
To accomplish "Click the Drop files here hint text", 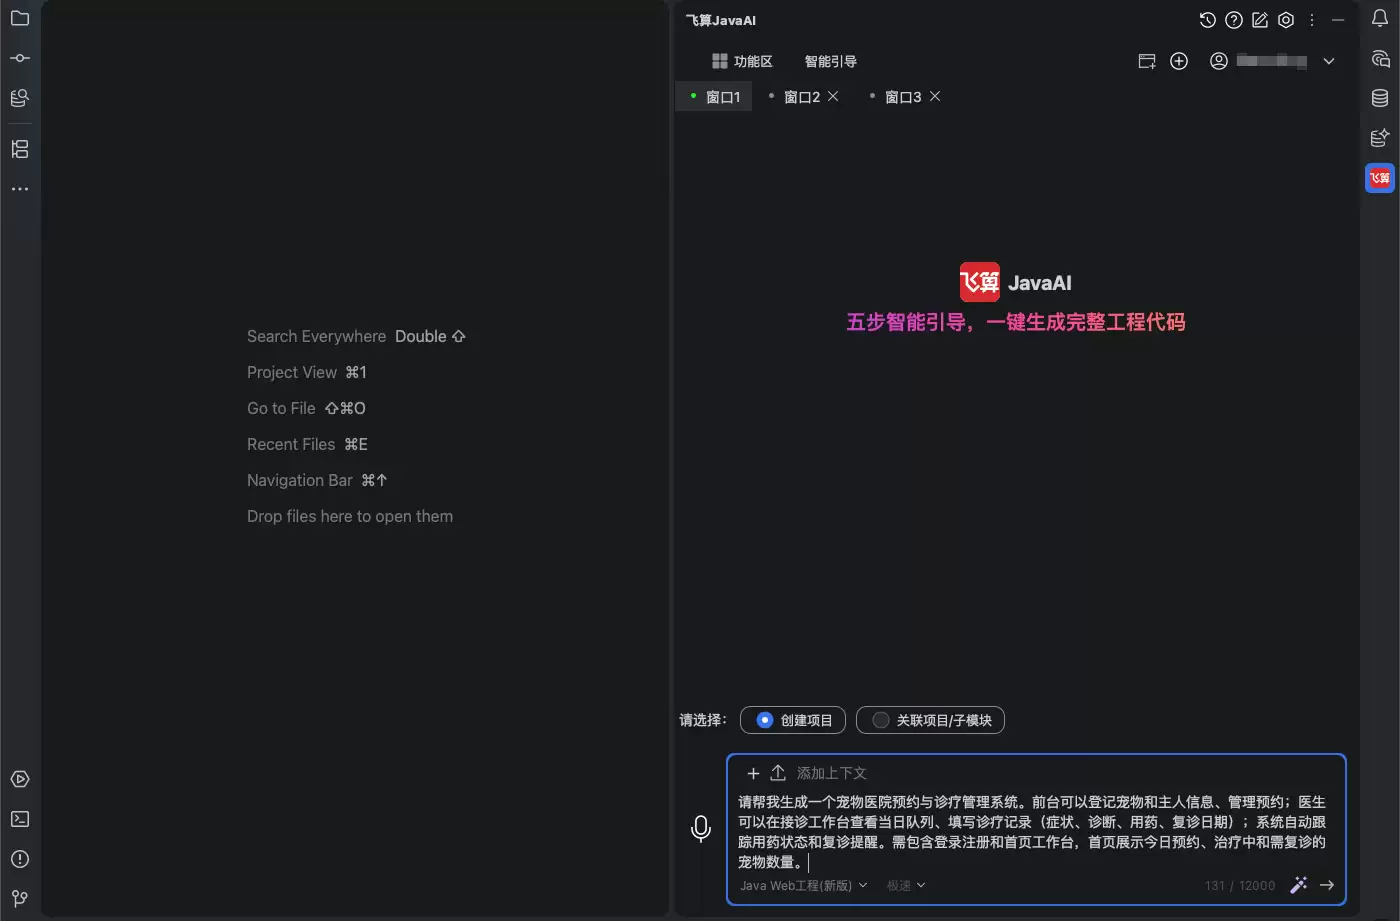I will coord(350,516).
